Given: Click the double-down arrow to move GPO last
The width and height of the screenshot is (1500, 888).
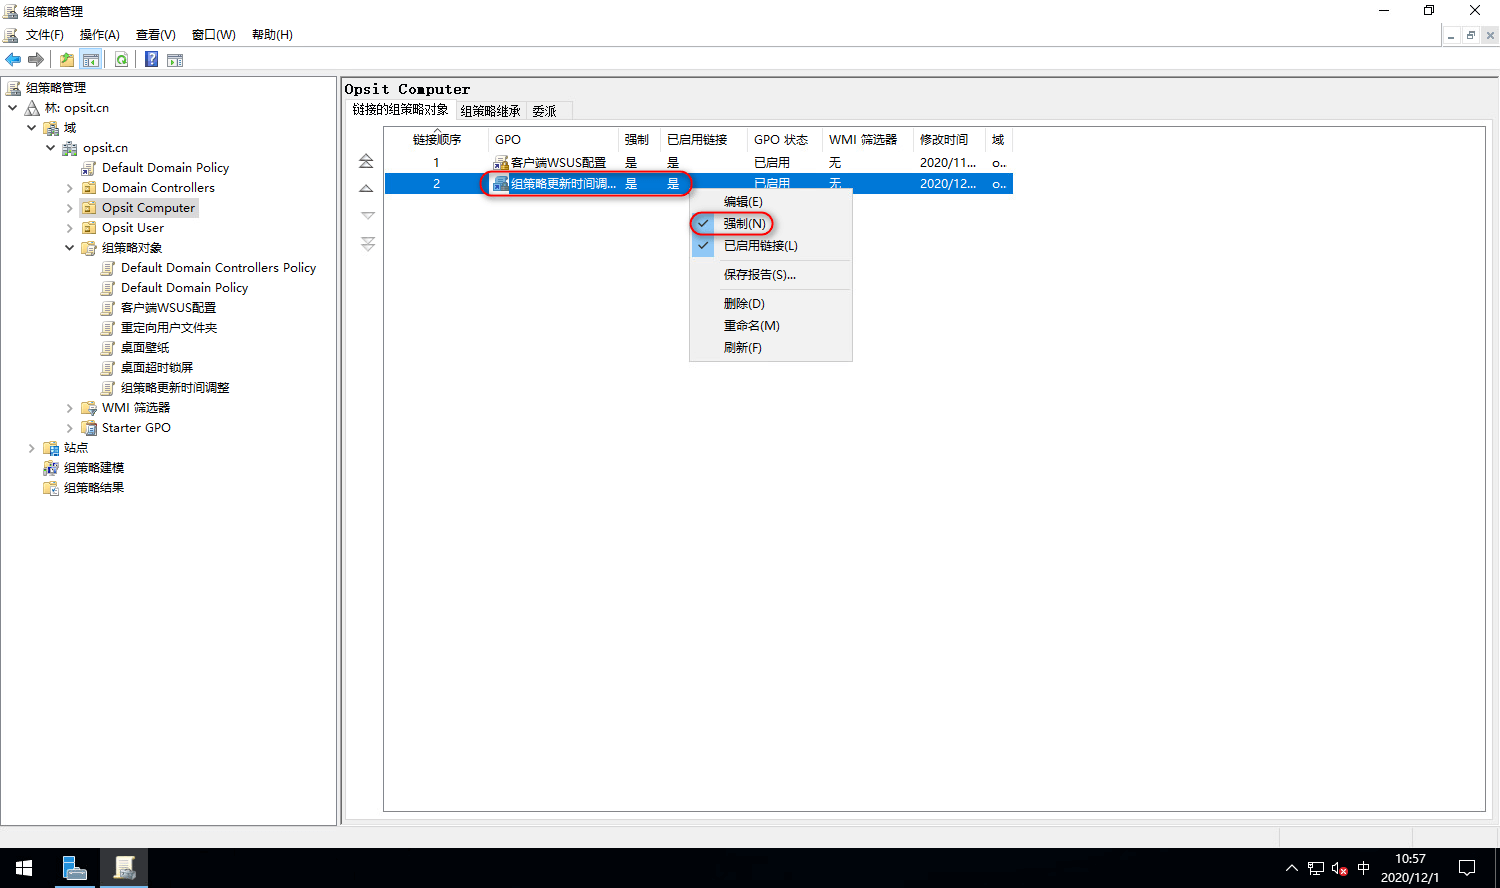Looking at the screenshot, I should tap(367, 243).
